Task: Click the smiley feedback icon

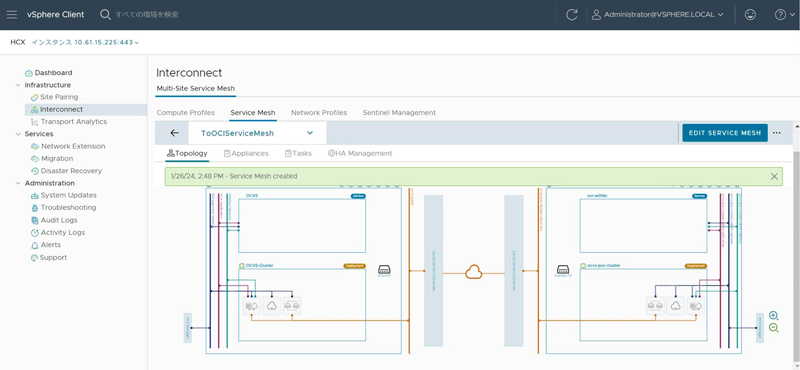Action: (x=750, y=15)
